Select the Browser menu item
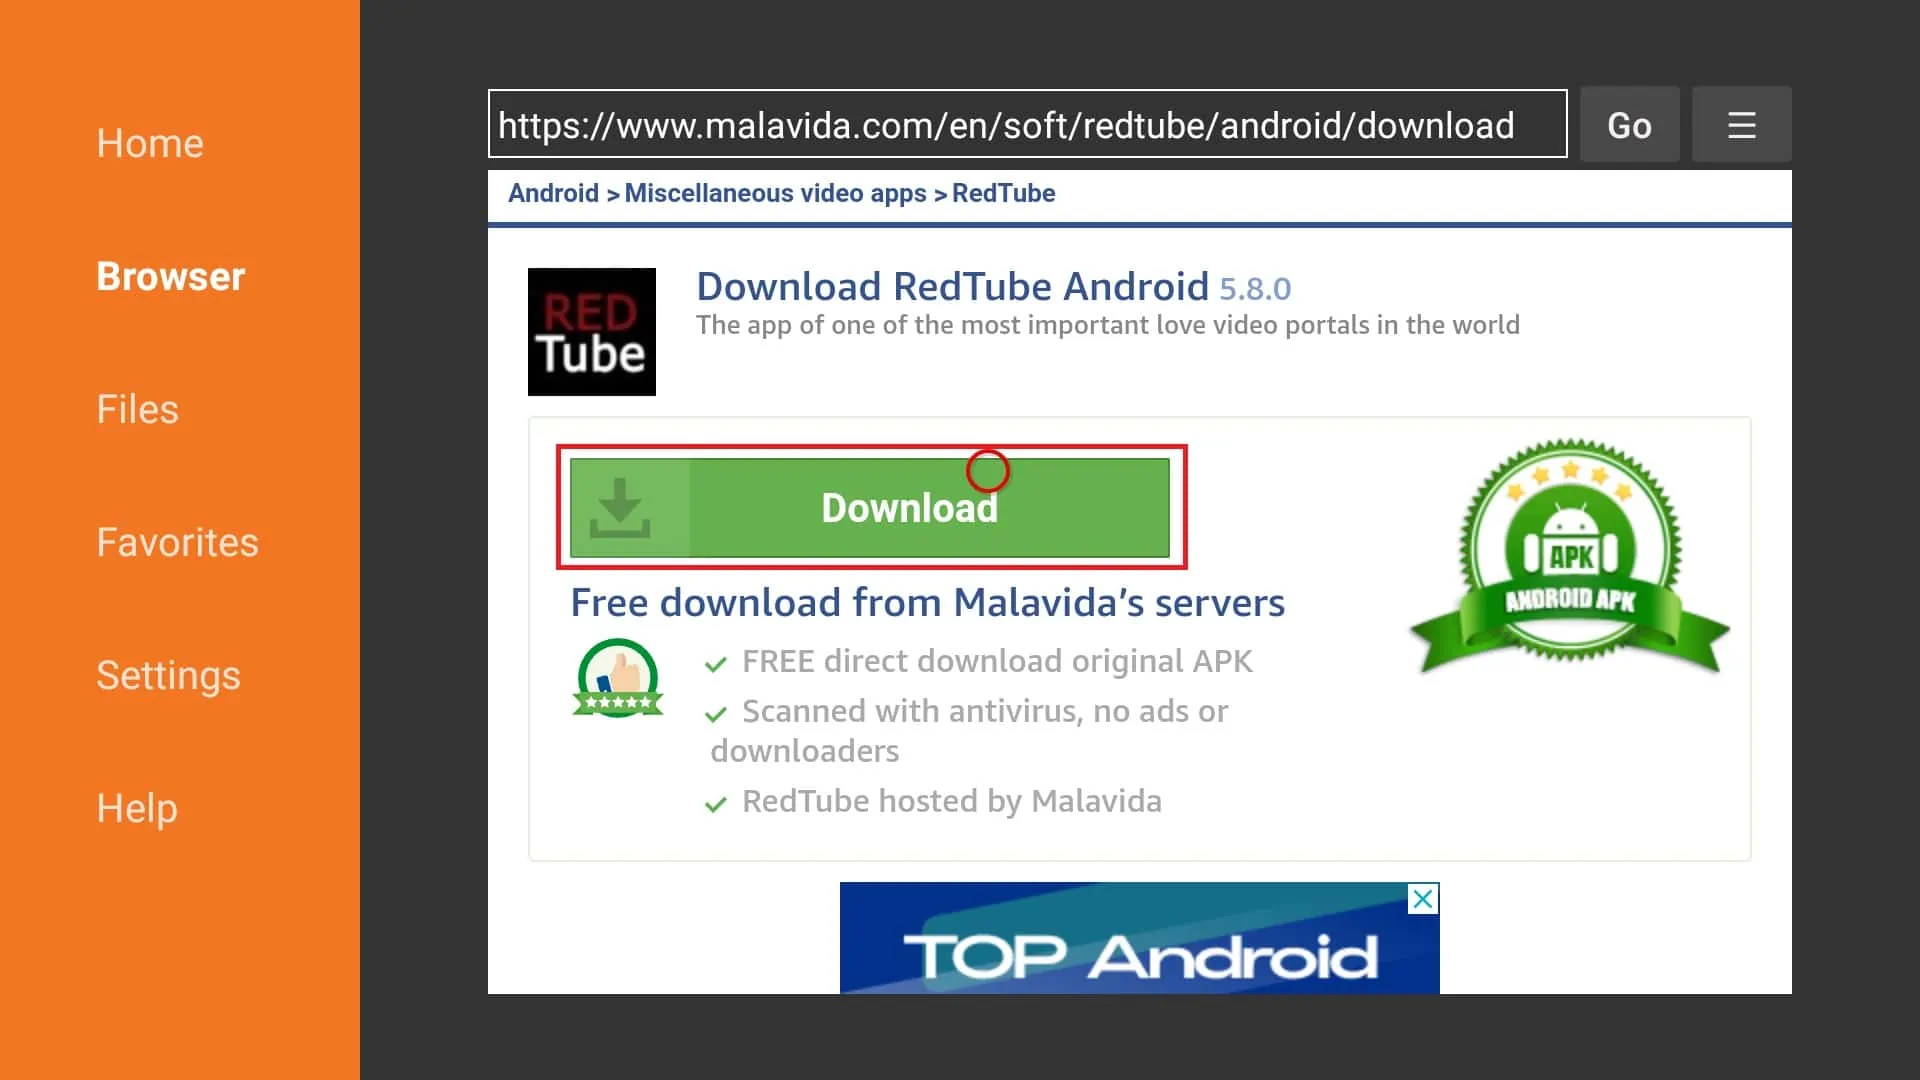The height and width of the screenshot is (1080, 1920). [x=169, y=274]
